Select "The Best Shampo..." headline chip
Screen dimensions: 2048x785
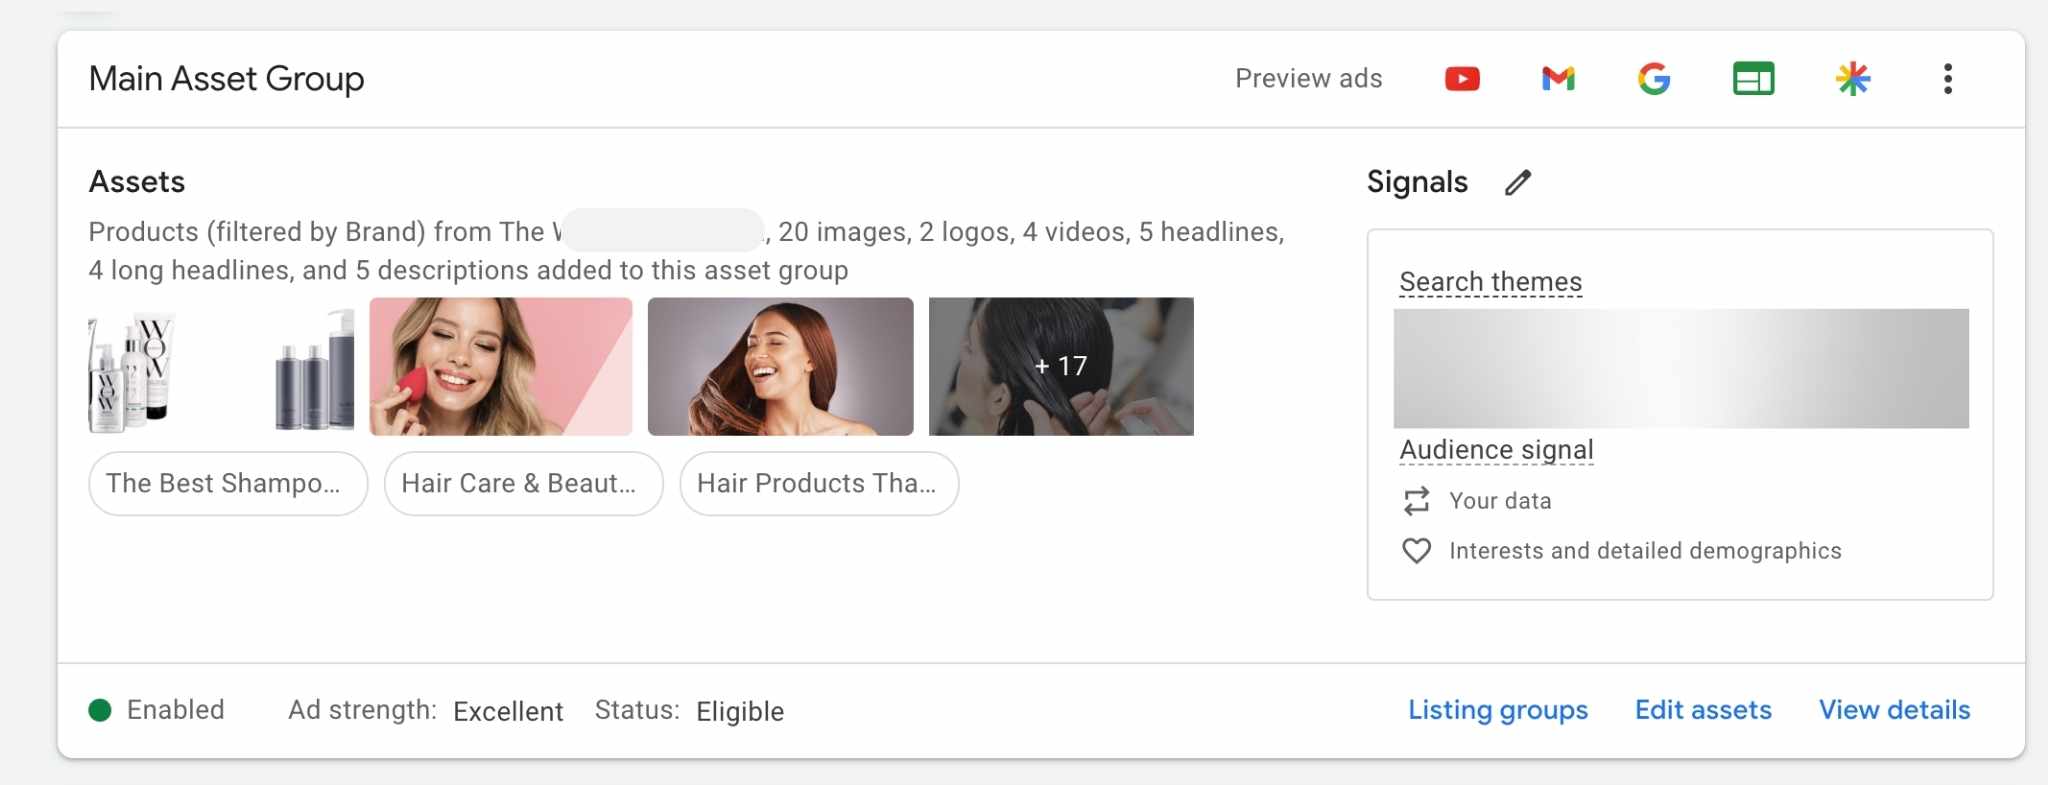(x=228, y=484)
